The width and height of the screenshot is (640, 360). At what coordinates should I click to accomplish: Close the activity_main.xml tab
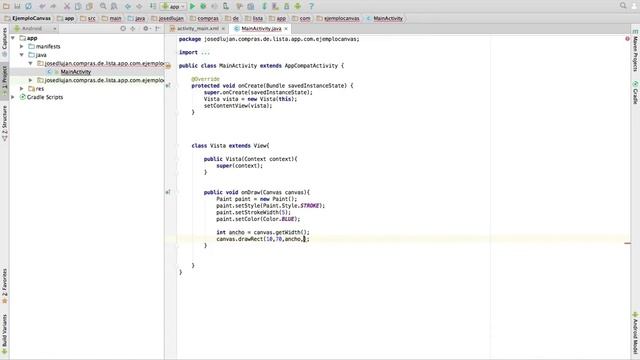click(x=223, y=29)
